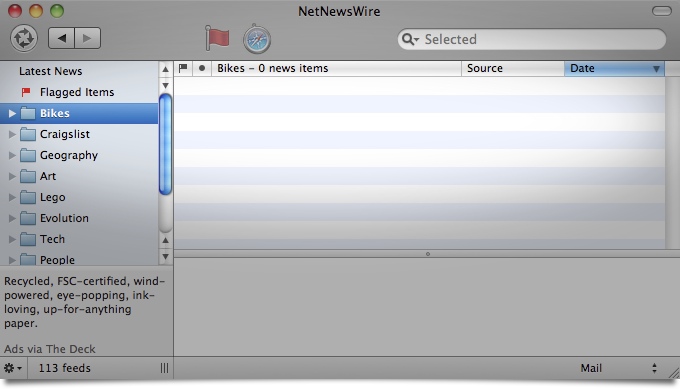Sort by the unread dot column header
680x389 pixels.
pyautogui.click(x=202, y=68)
